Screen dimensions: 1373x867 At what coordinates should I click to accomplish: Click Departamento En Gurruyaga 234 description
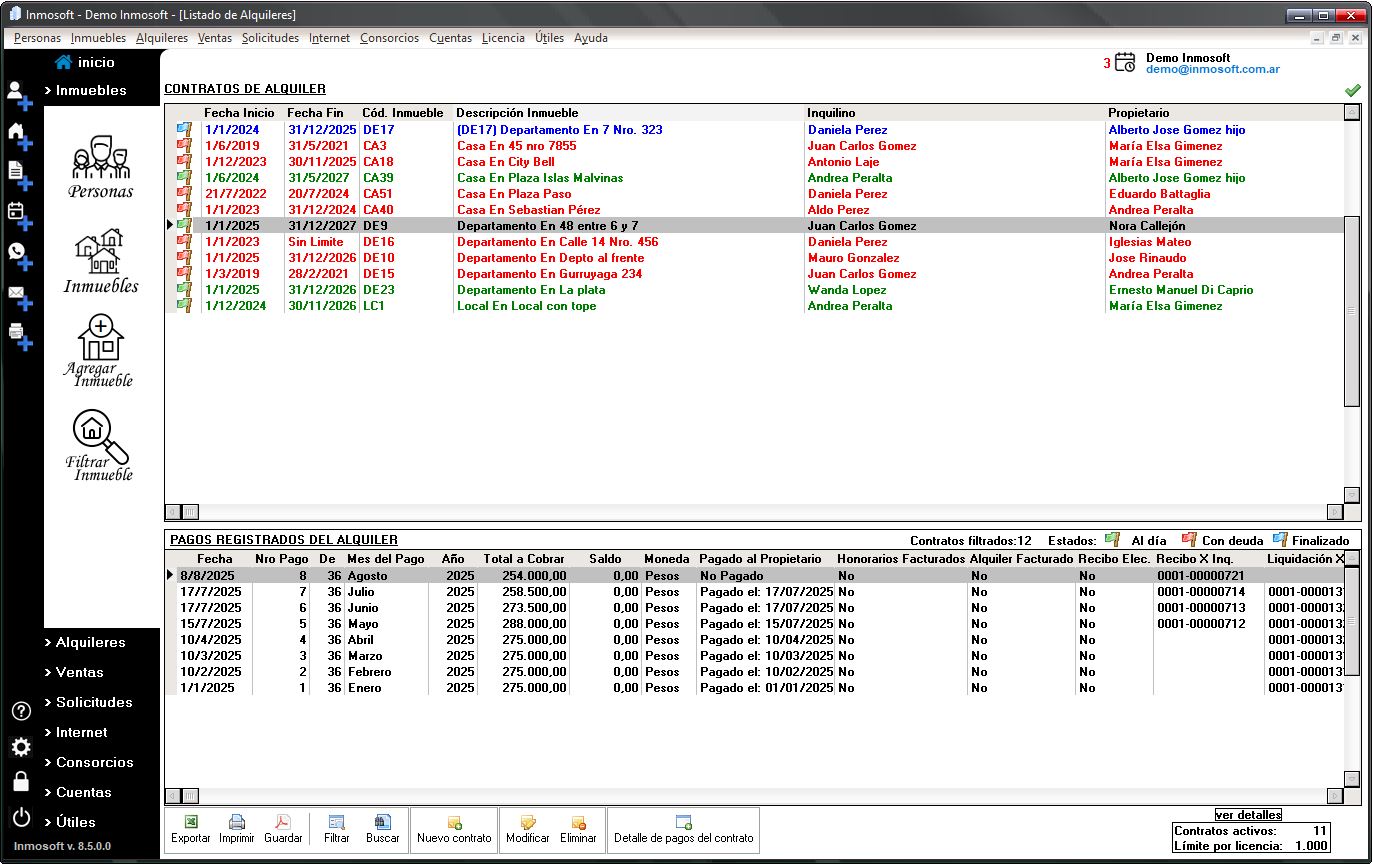click(549, 274)
